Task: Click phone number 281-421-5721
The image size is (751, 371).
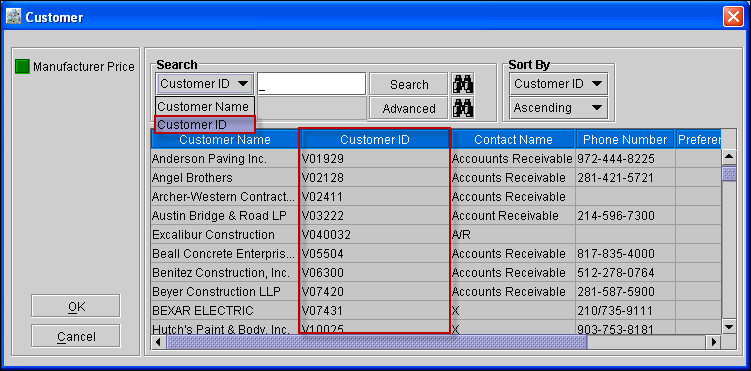Action: pyautogui.click(x=625, y=178)
